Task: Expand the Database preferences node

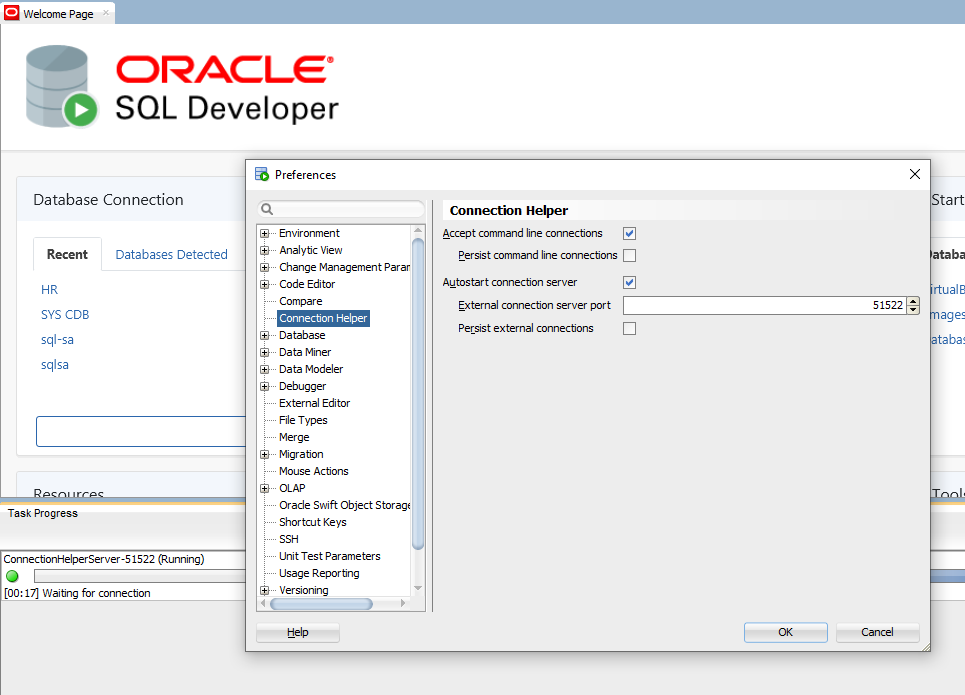Action: [265, 335]
